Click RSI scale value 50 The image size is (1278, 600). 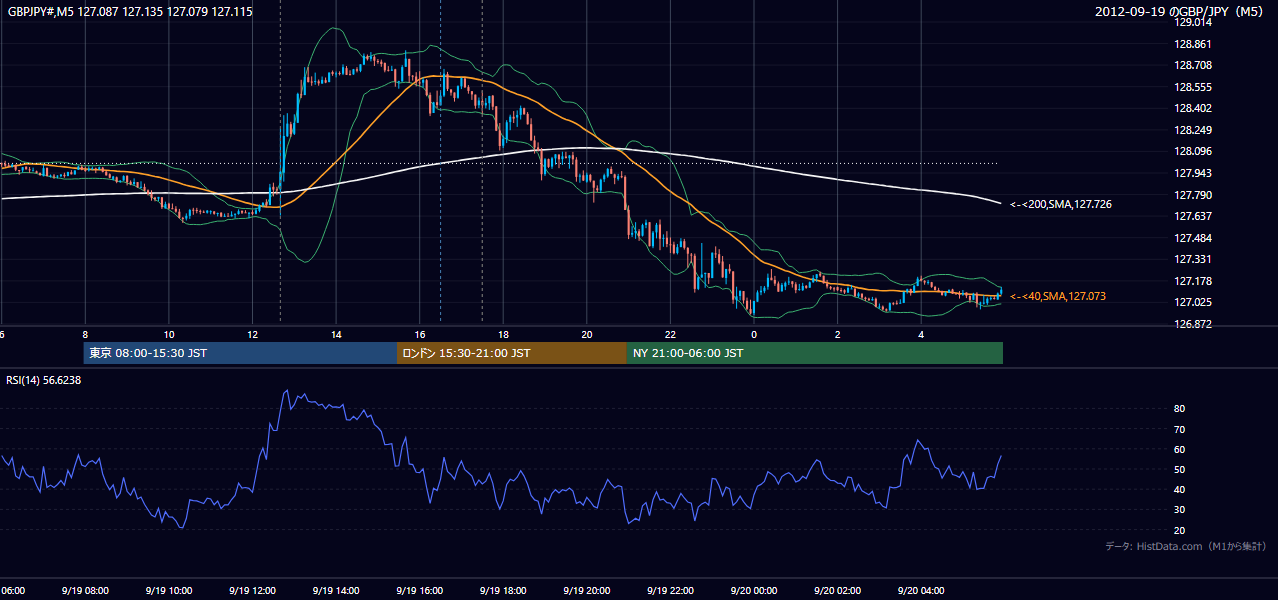pyautogui.click(x=1180, y=469)
